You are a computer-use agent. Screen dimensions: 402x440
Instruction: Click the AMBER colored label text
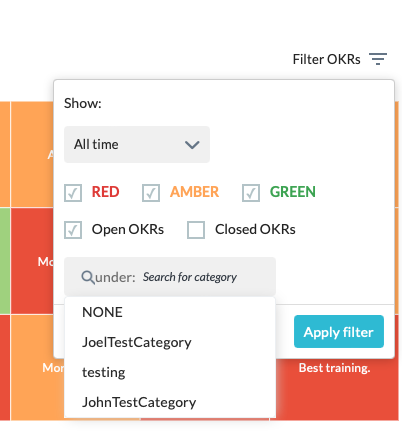[194, 192]
